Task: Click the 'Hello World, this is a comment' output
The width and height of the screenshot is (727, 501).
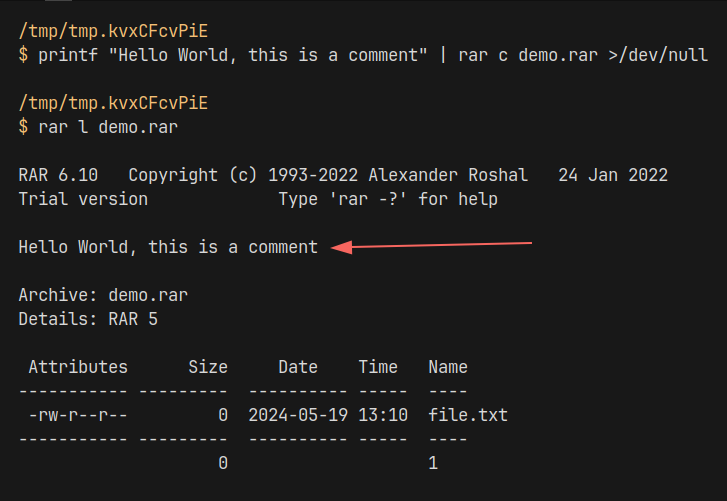Action: pyautogui.click(x=168, y=247)
